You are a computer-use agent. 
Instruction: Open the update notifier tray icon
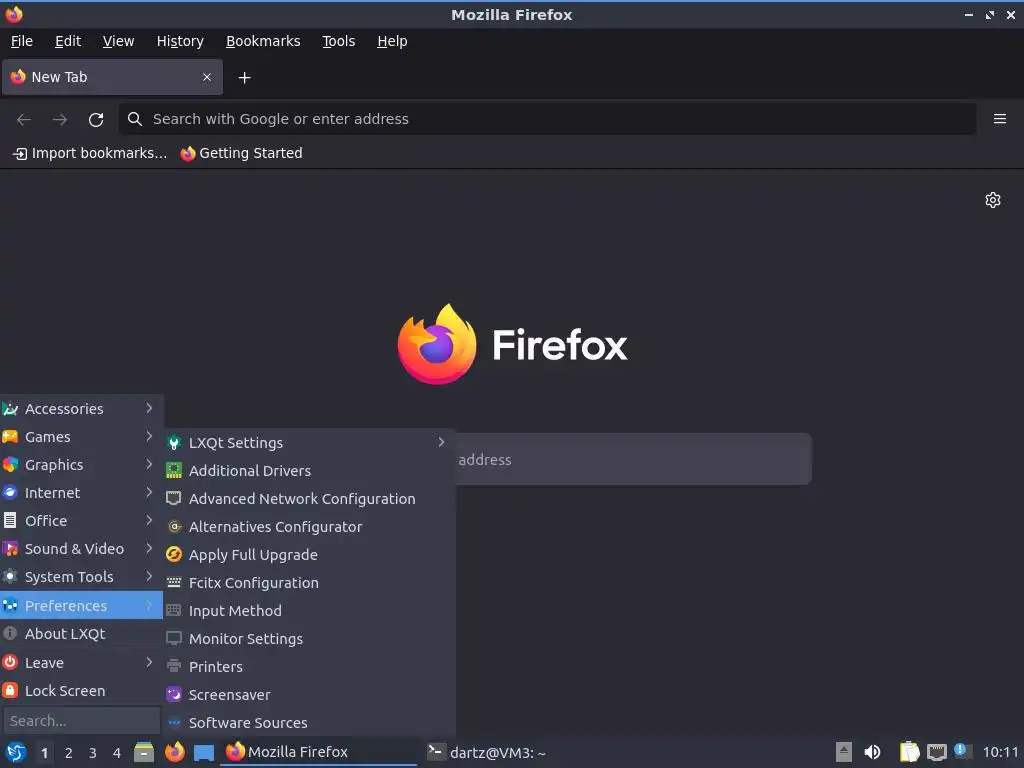963,751
